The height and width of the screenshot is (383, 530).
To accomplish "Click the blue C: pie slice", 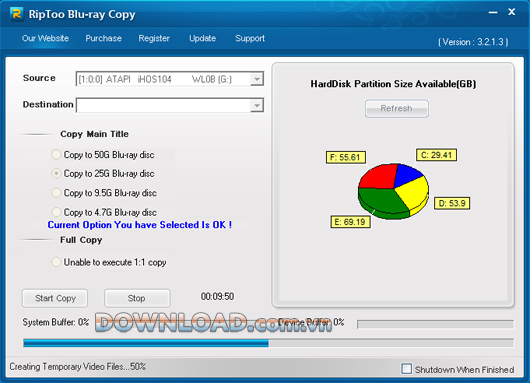I will (x=407, y=174).
